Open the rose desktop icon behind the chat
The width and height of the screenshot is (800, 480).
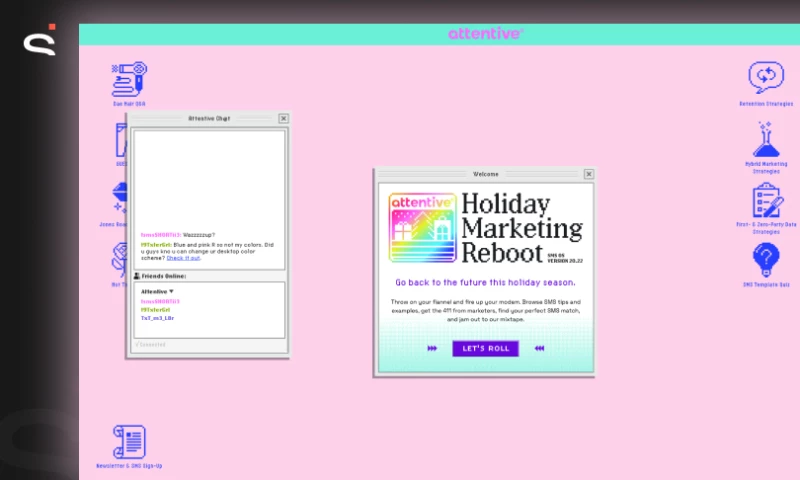pos(119,259)
